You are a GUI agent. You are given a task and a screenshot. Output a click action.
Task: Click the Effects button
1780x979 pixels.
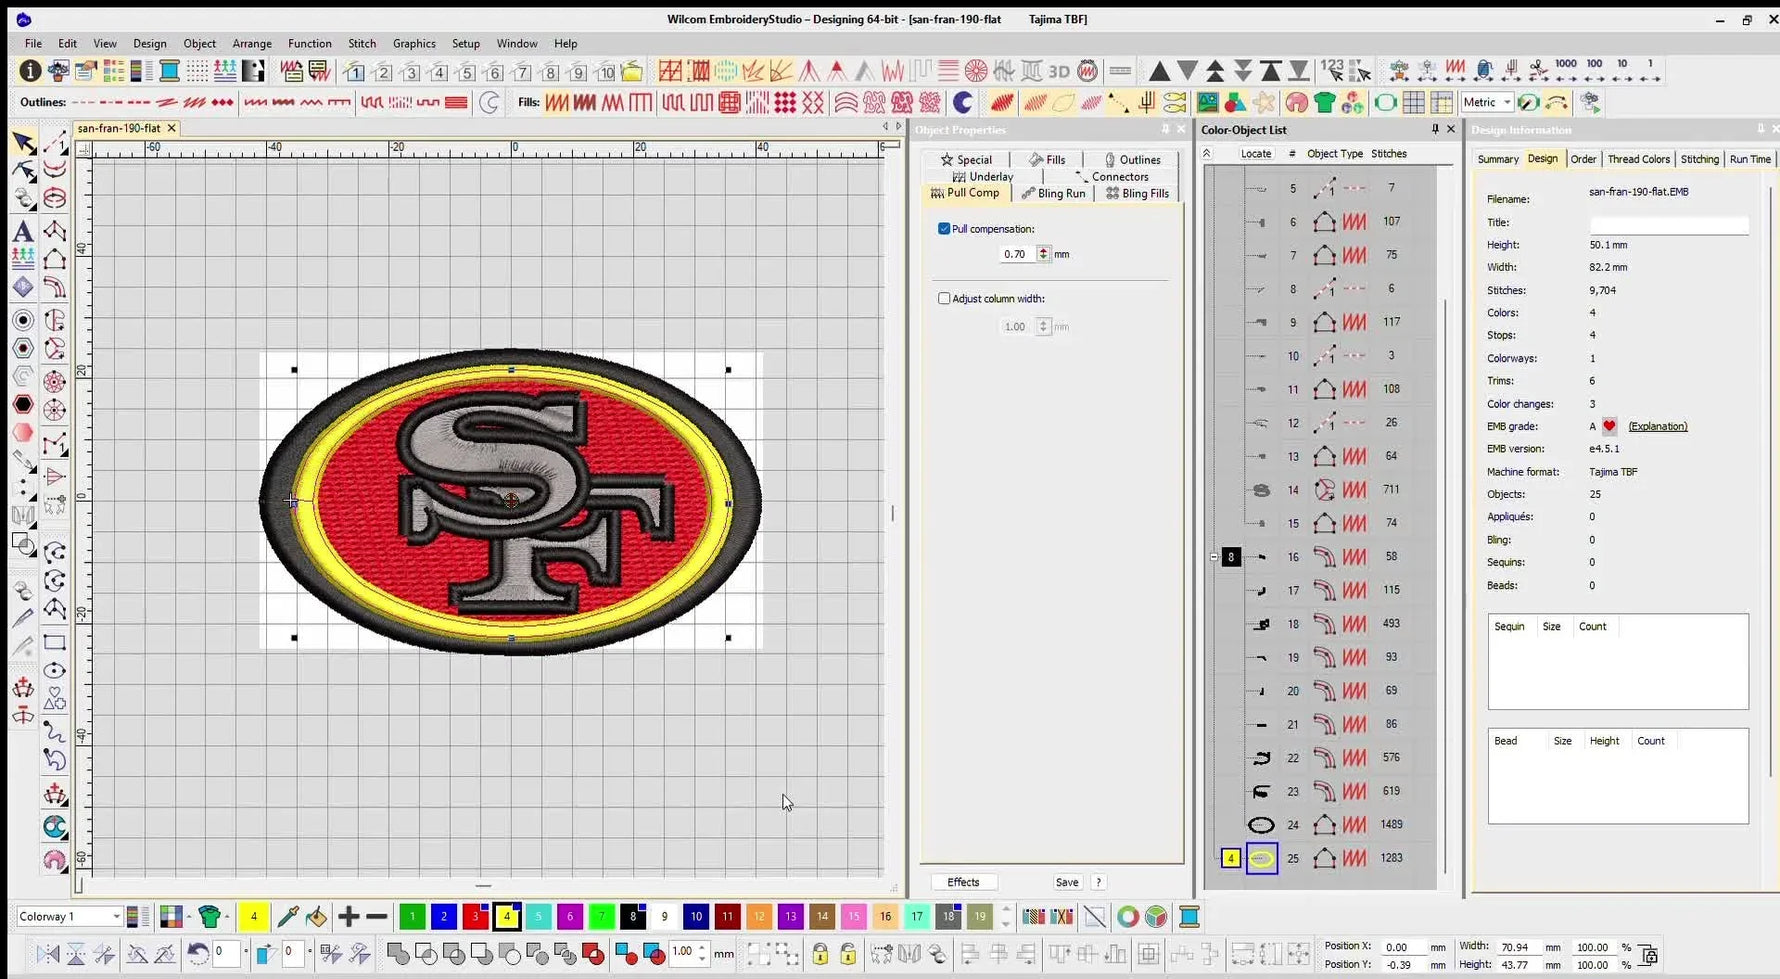(x=962, y=881)
